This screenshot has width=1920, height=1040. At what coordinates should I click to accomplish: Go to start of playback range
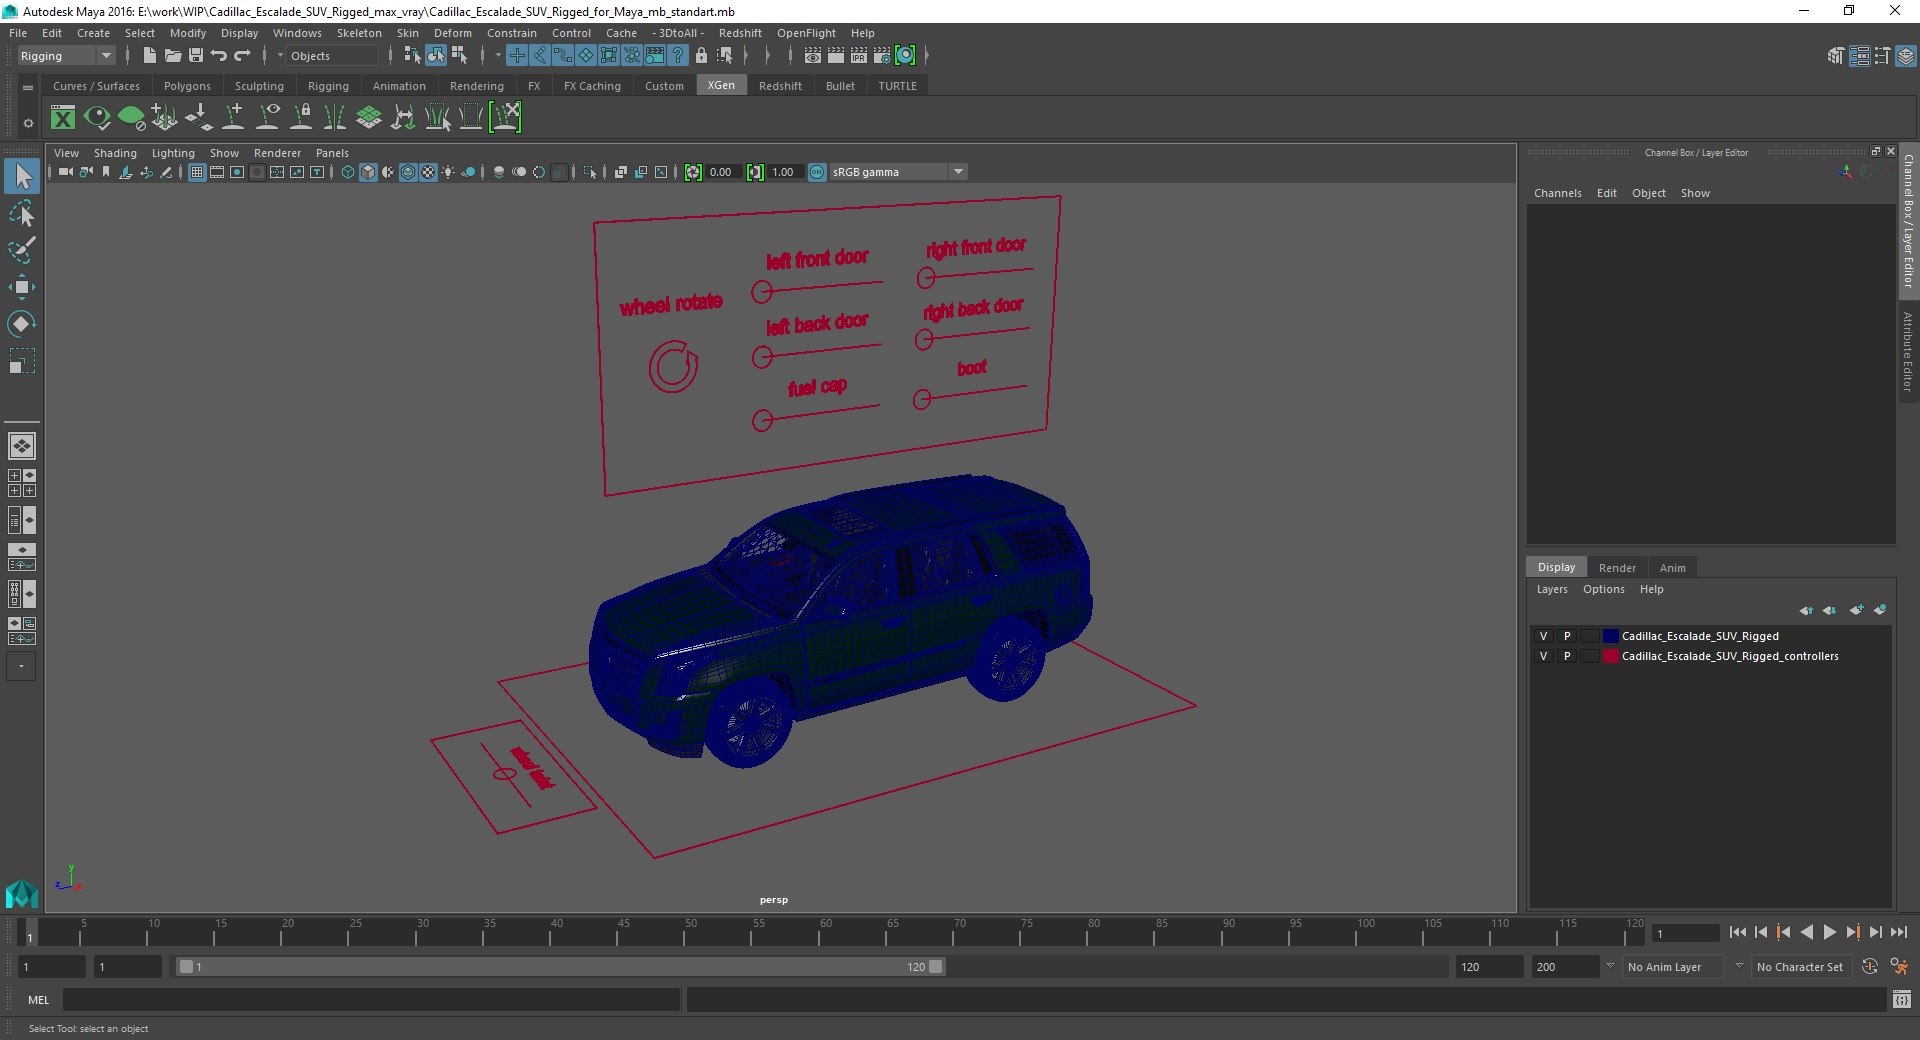click(1737, 932)
